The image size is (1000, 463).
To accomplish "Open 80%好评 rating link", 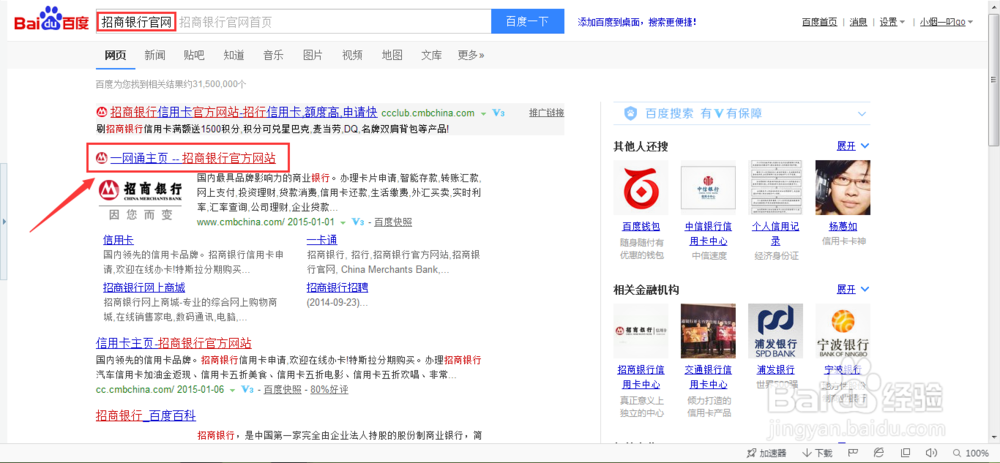I will tap(330, 390).
